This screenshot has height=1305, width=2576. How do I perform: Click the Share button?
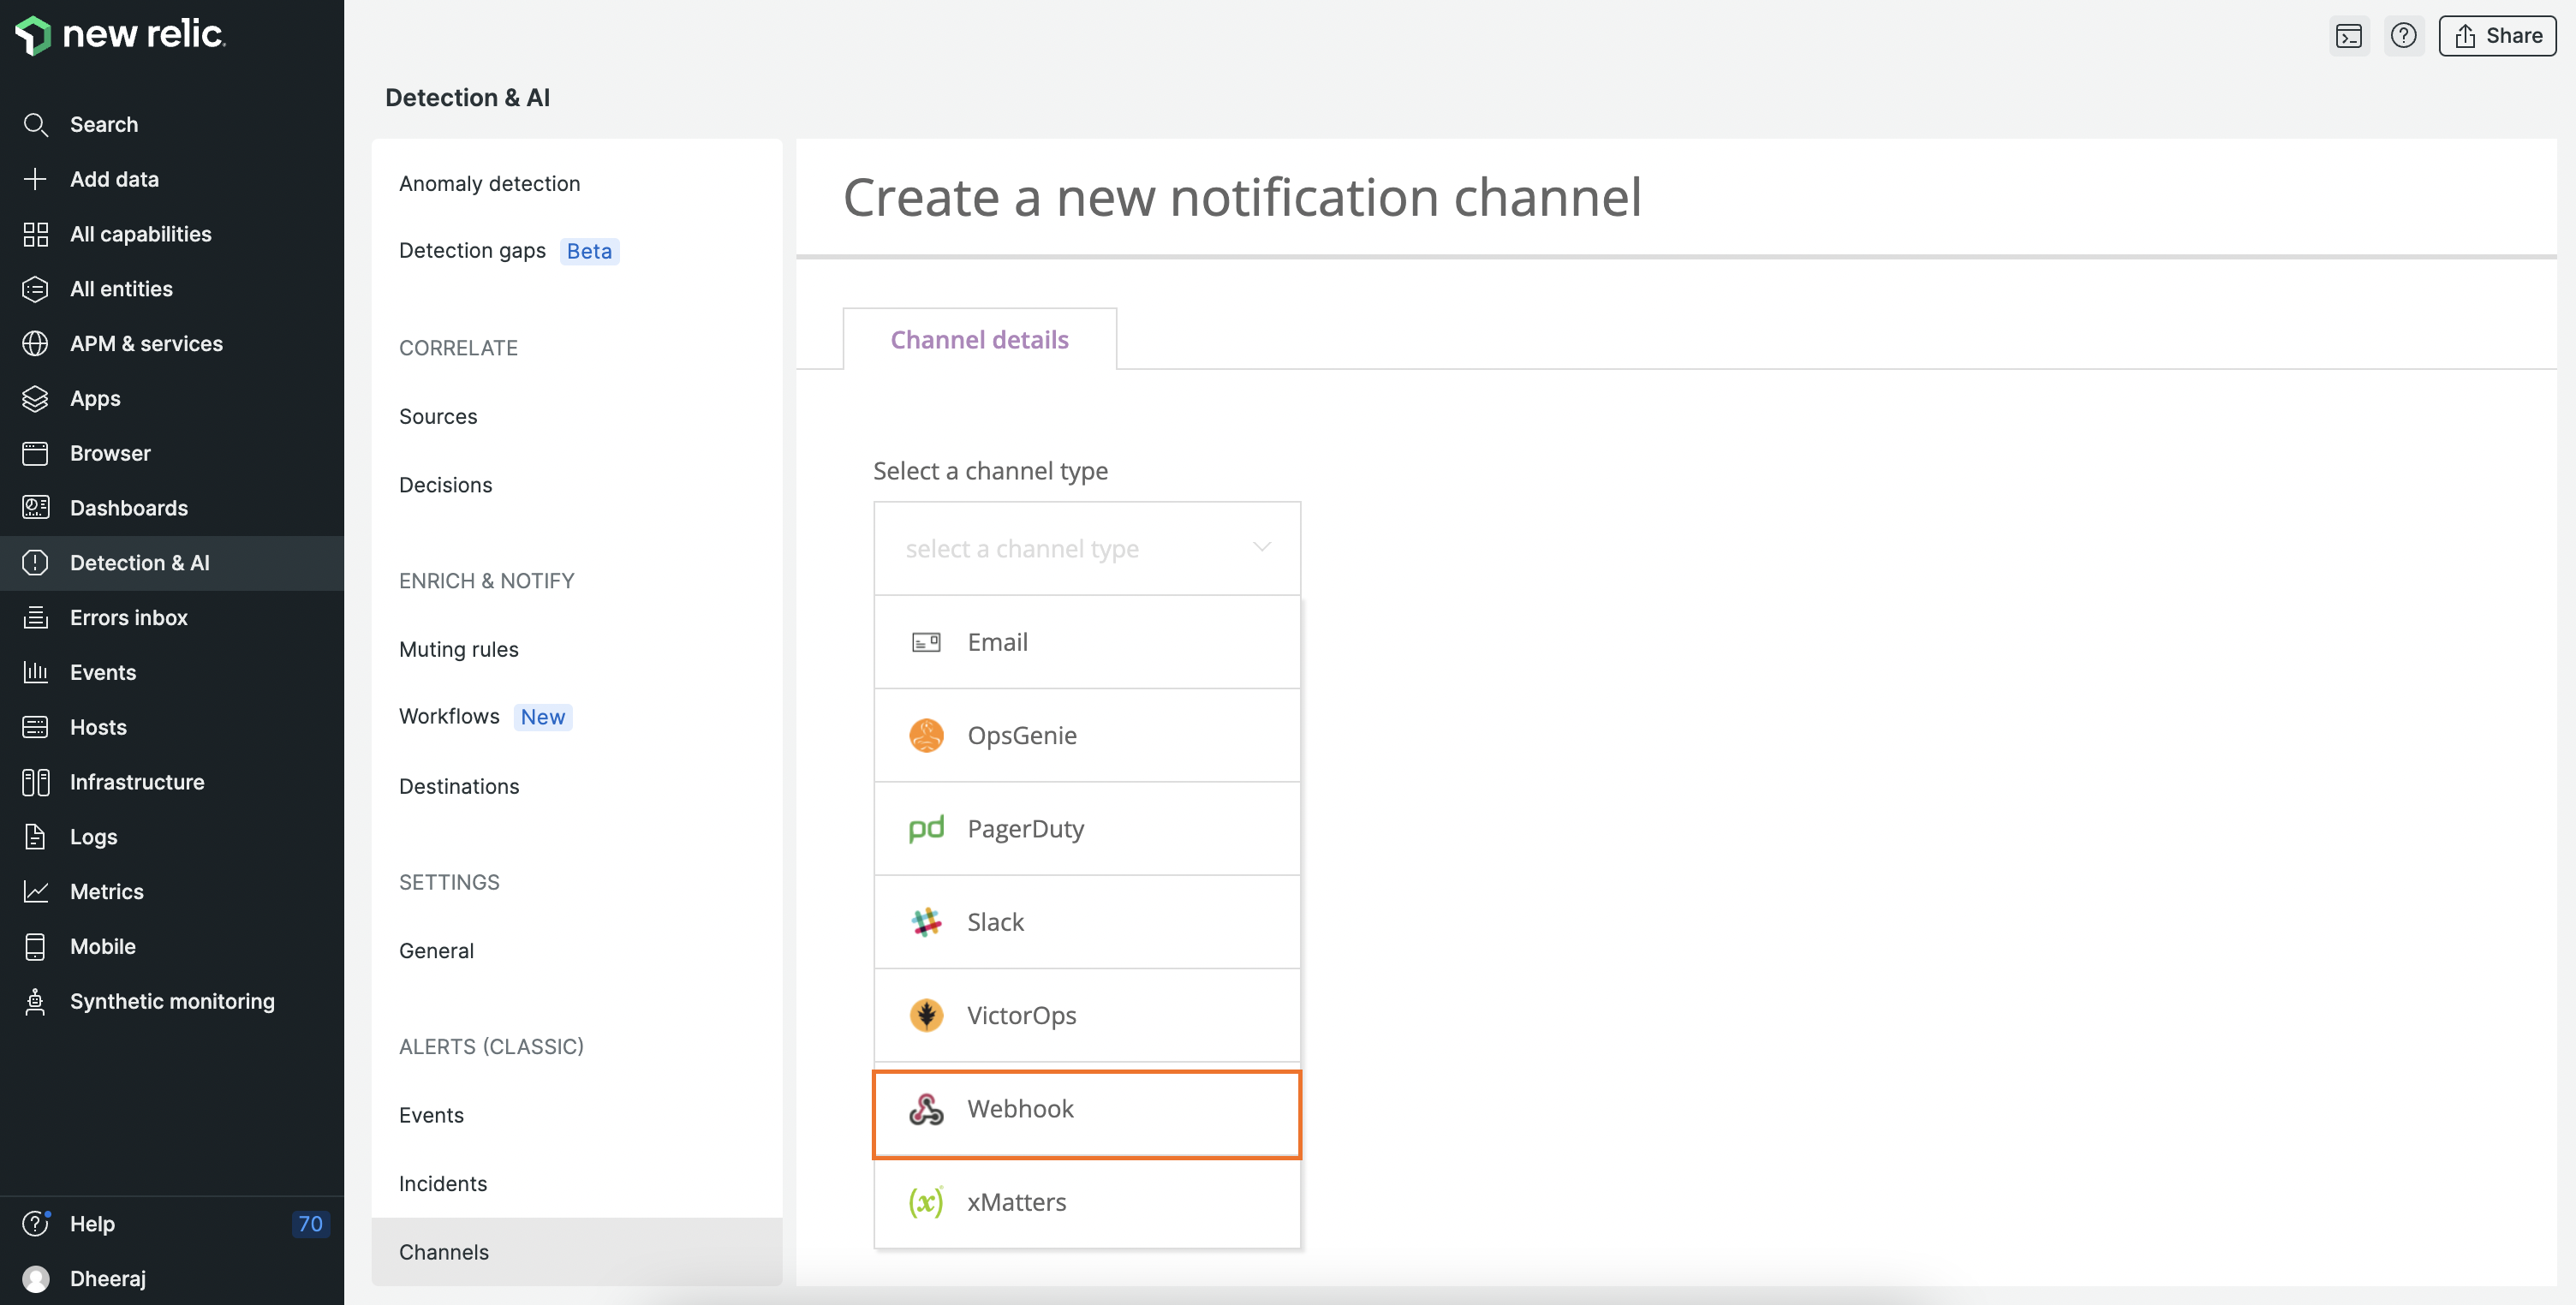click(x=2497, y=36)
